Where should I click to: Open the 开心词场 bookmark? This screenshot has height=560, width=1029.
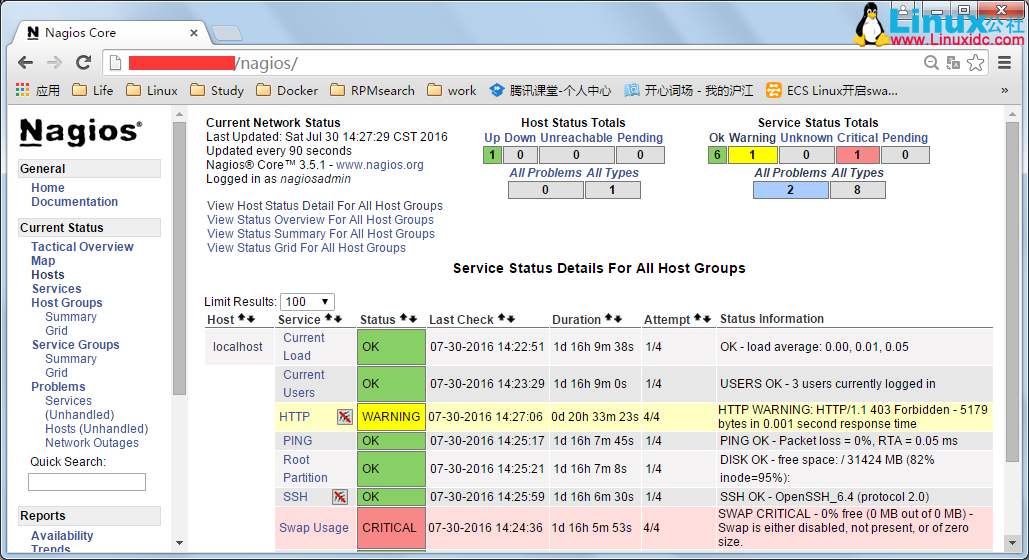[688, 91]
